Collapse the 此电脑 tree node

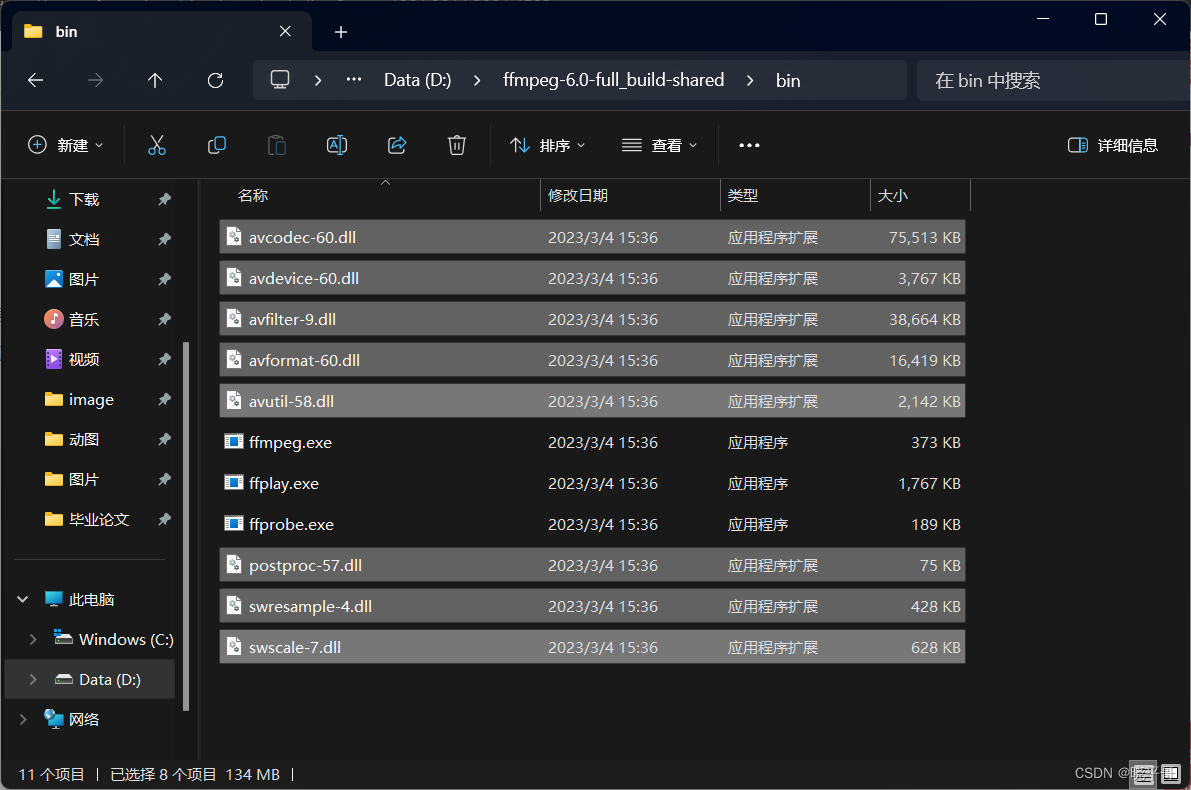(x=23, y=599)
